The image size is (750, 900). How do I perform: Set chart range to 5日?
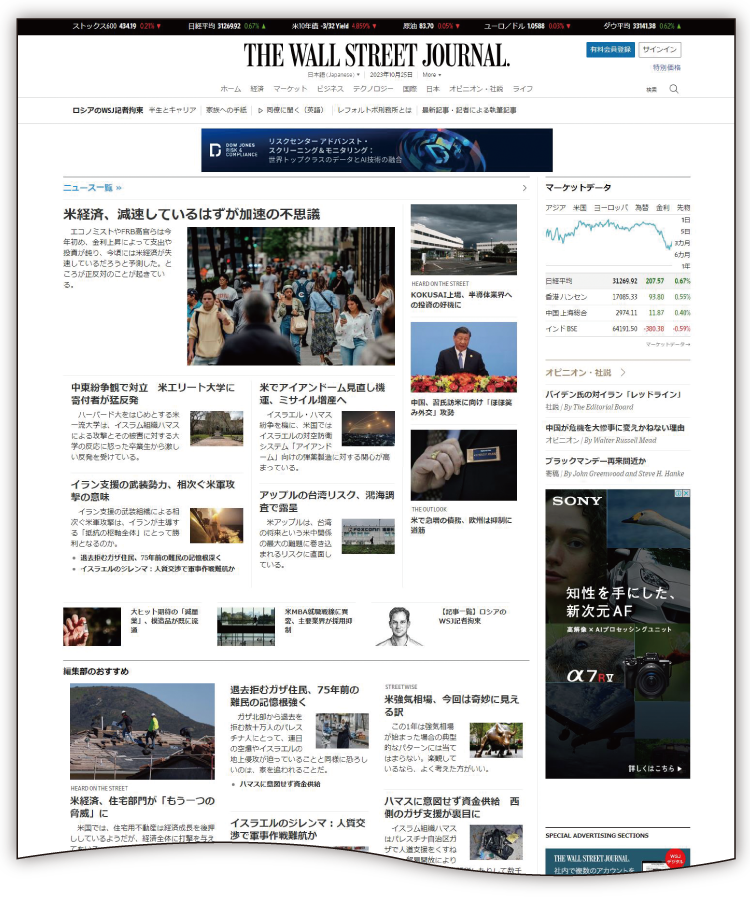point(685,231)
